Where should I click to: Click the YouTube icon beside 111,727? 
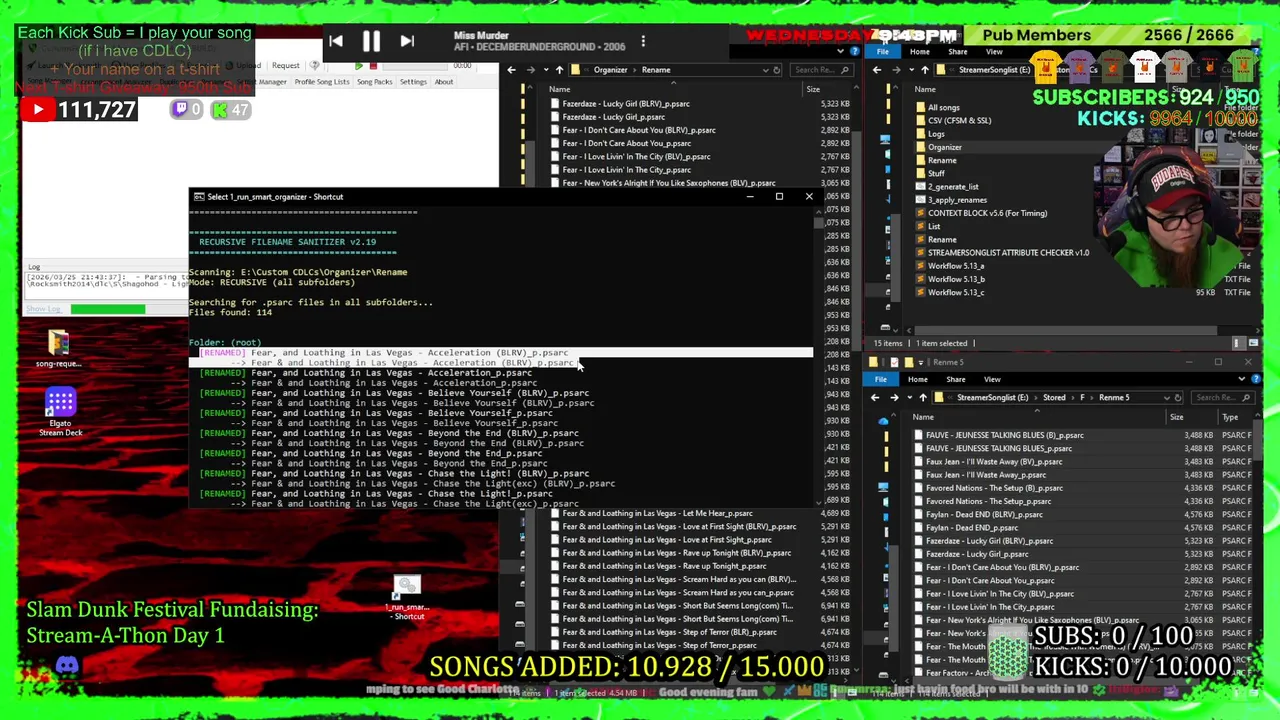(37, 110)
